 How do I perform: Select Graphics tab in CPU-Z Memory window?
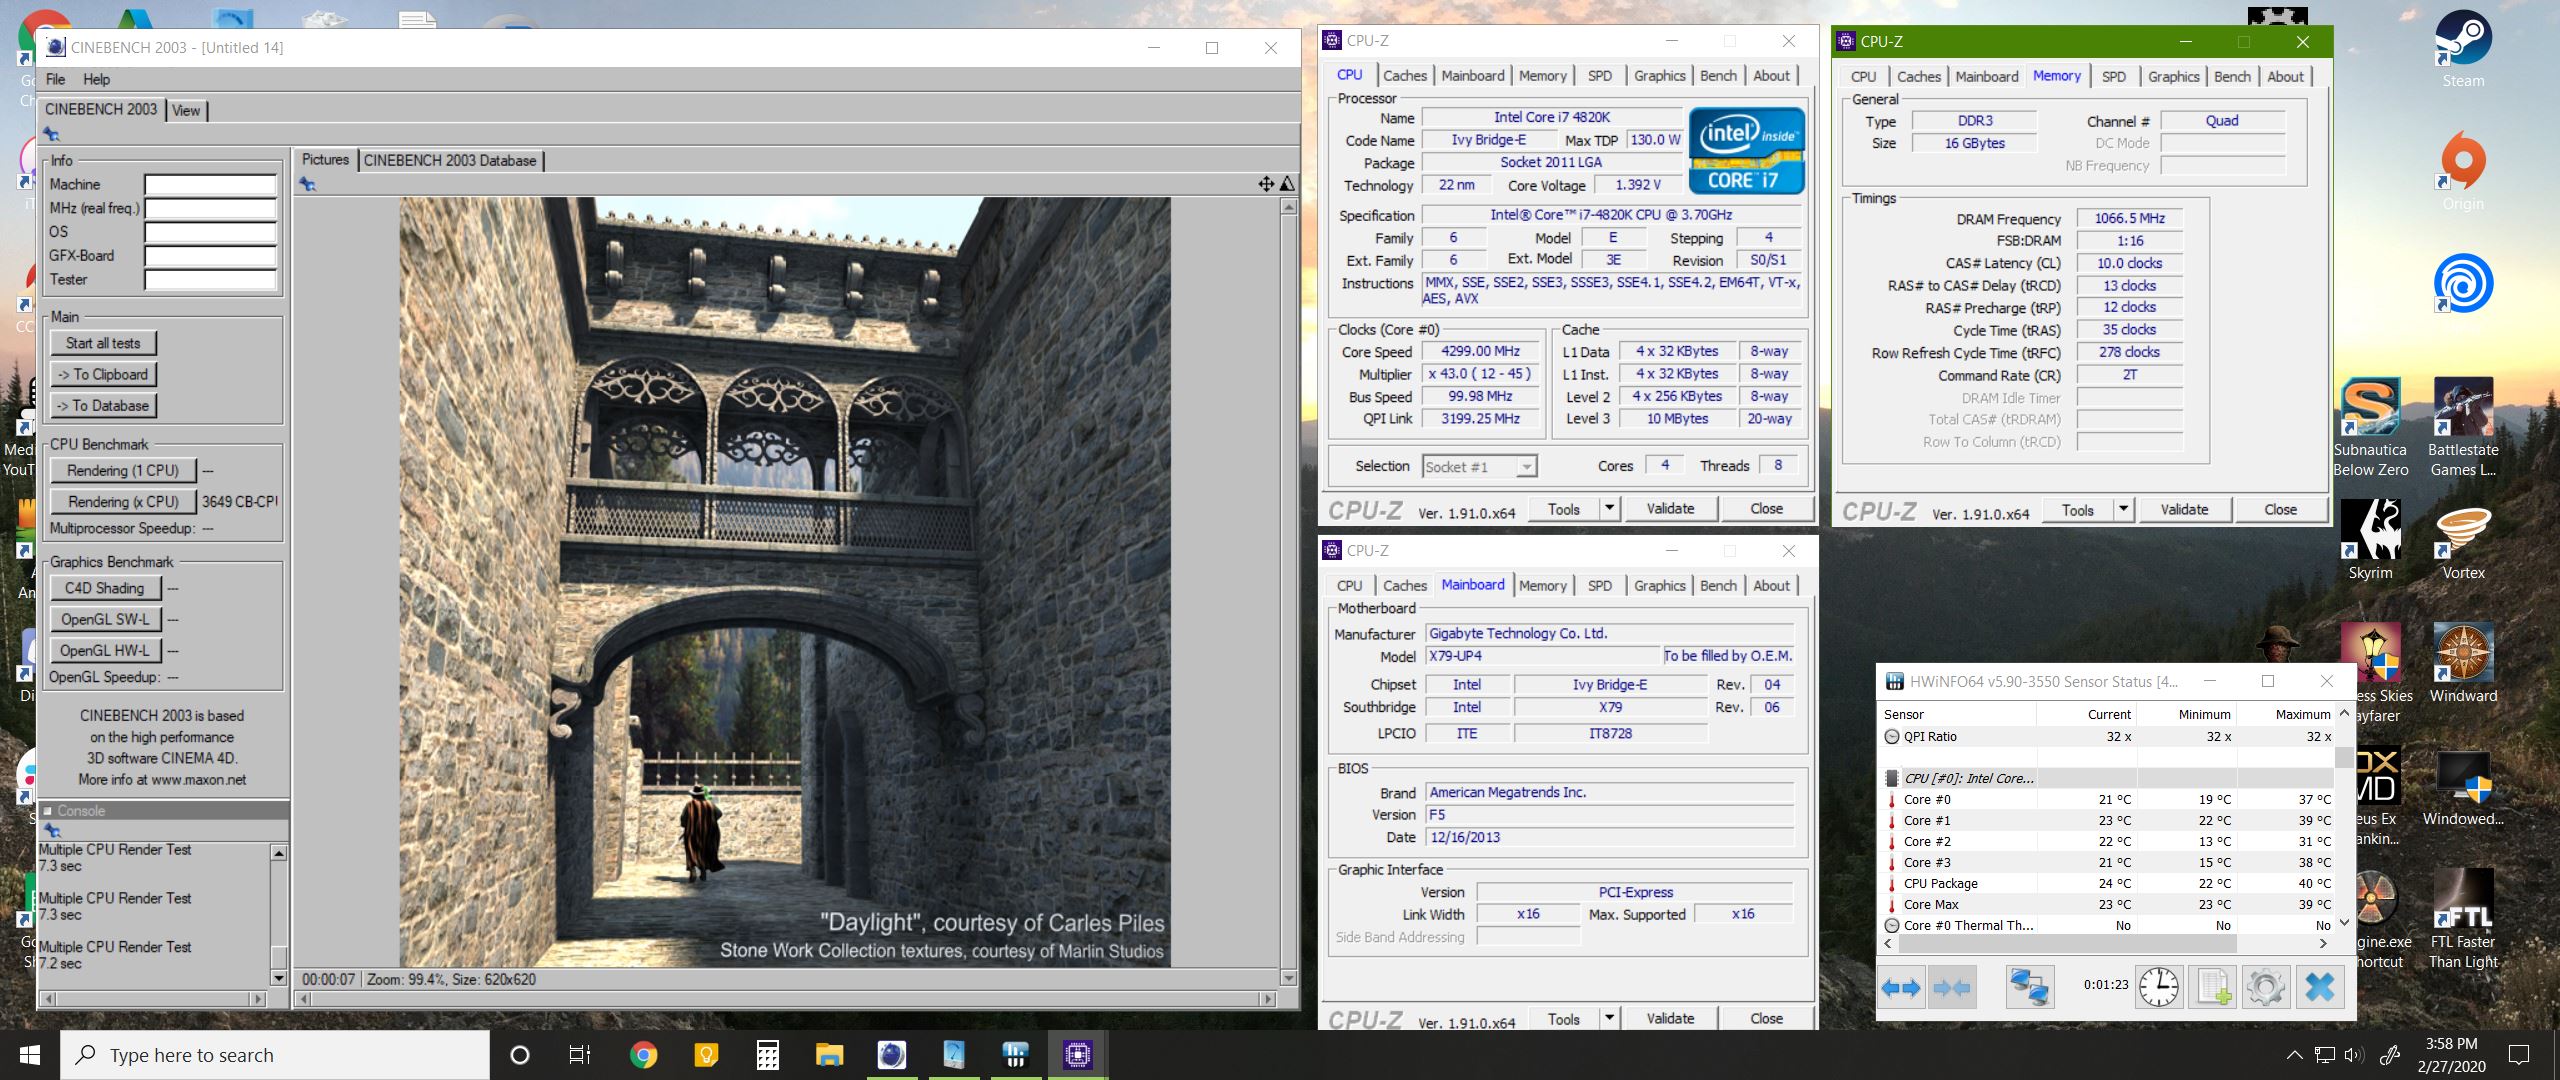2173,76
